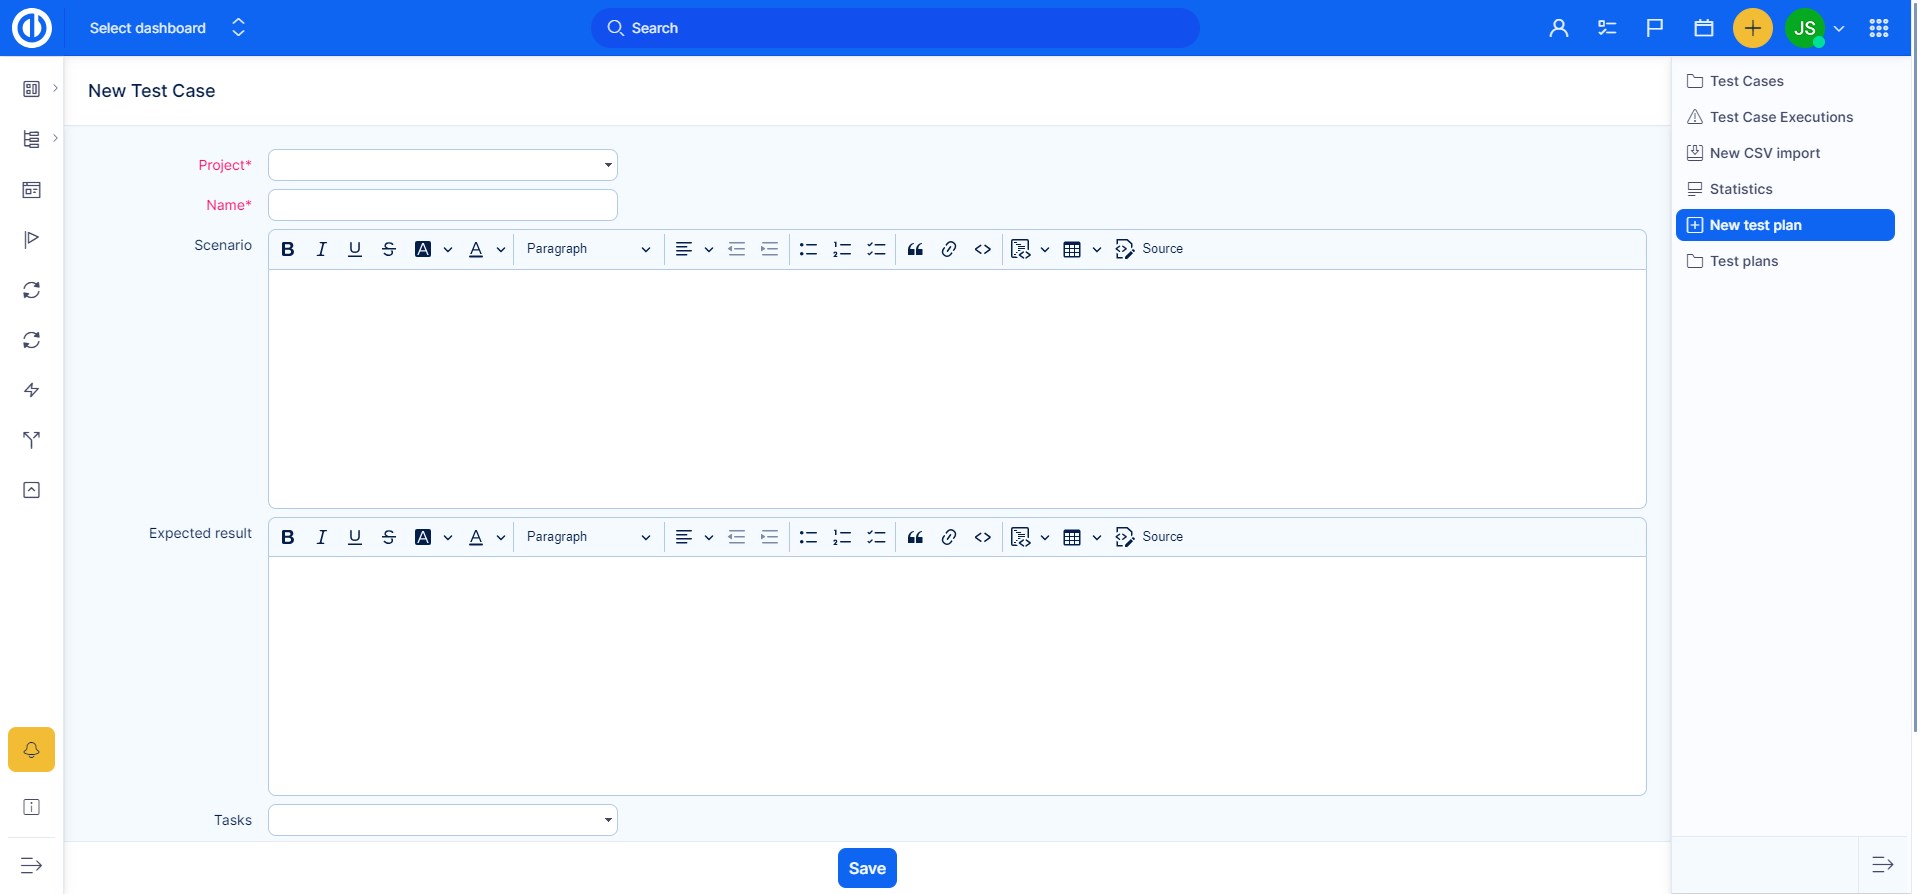This screenshot has height=894, width=1920.
Task: Click the New test plan button
Action: coord(1785,225)
